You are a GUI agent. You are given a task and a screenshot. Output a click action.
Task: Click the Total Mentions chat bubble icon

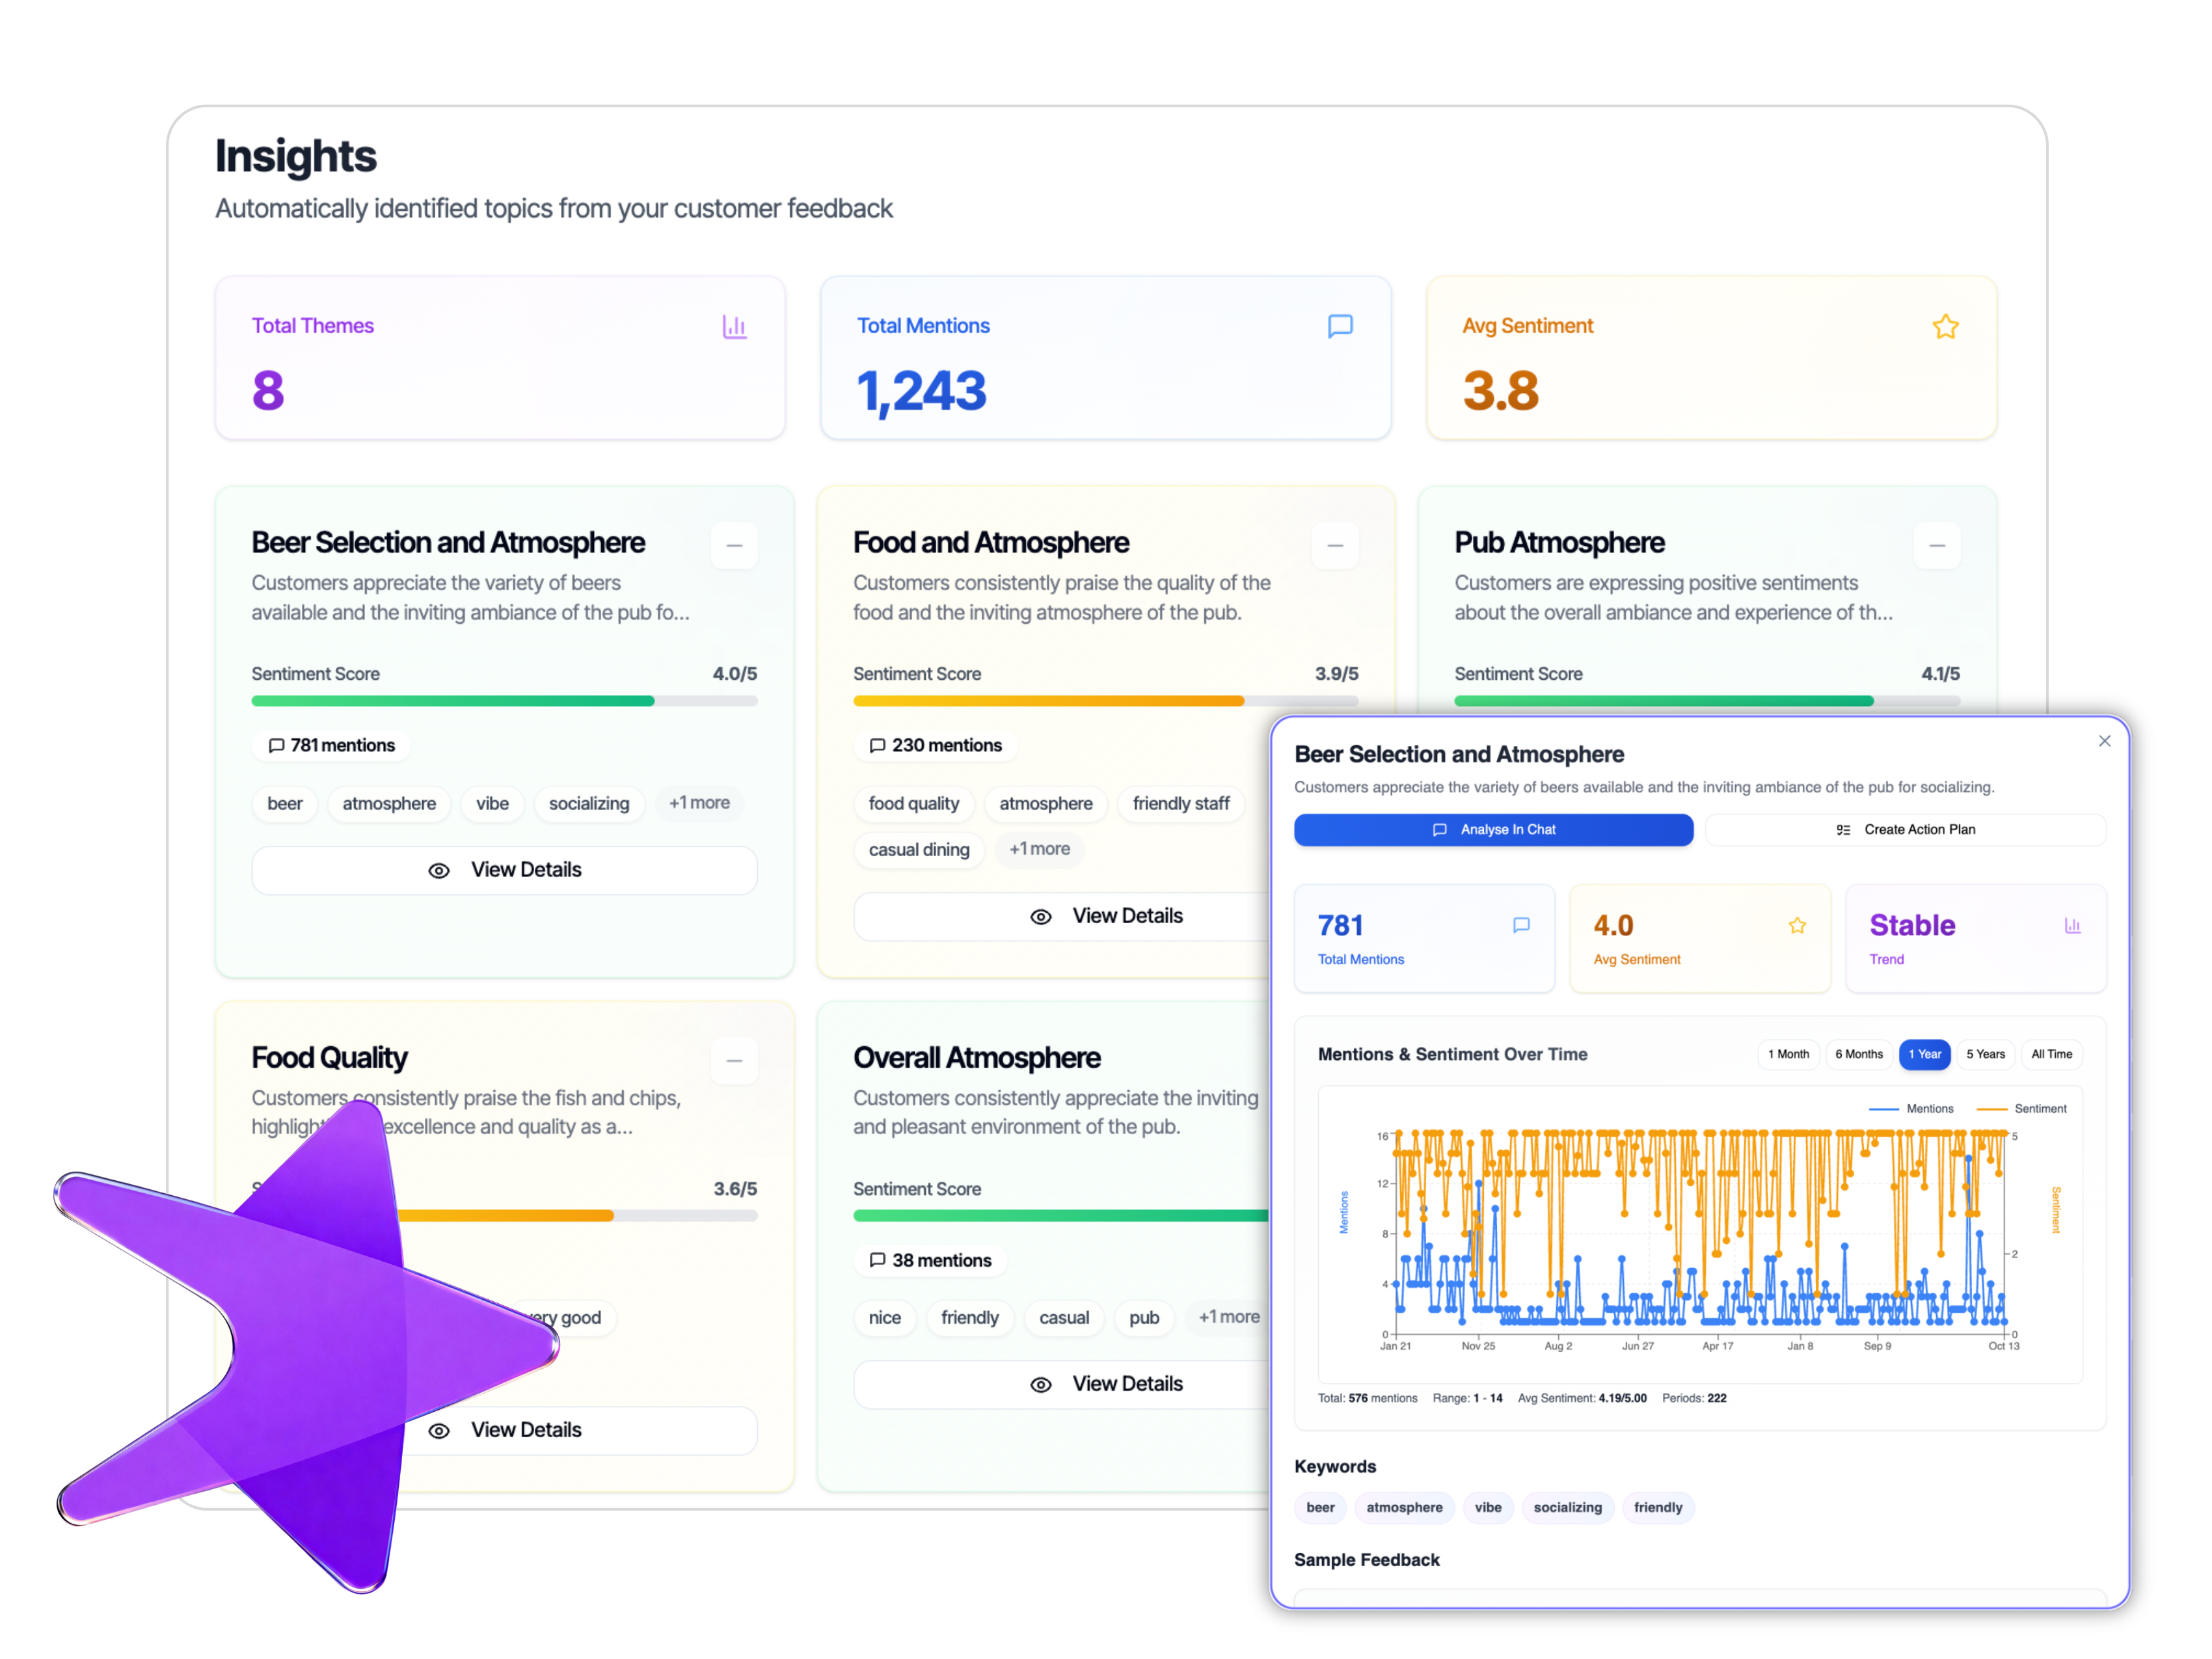coord(1340,326)
